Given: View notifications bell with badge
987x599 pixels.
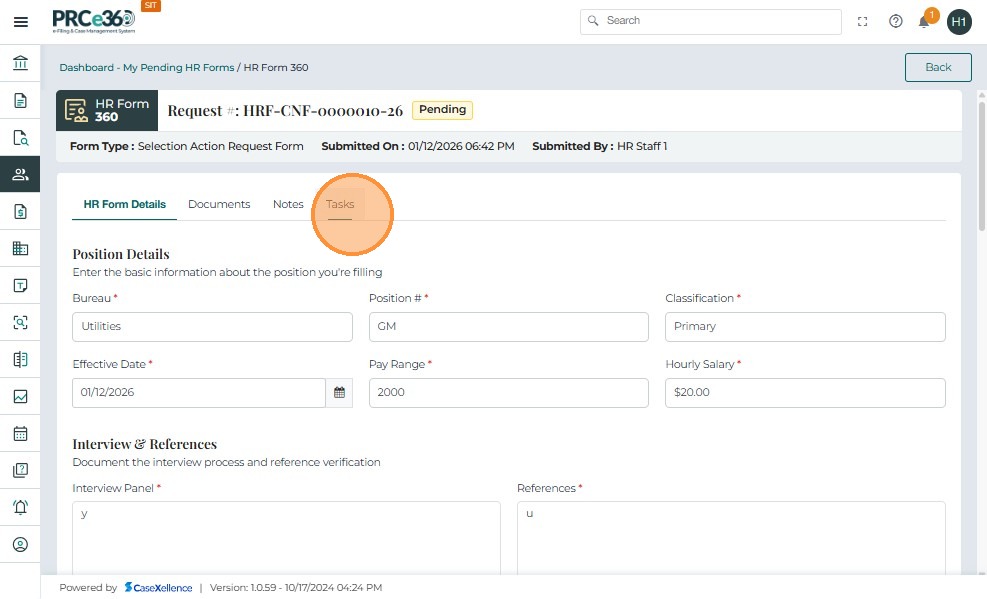Looking at the screenshot, I should click(x=925, y=21).
